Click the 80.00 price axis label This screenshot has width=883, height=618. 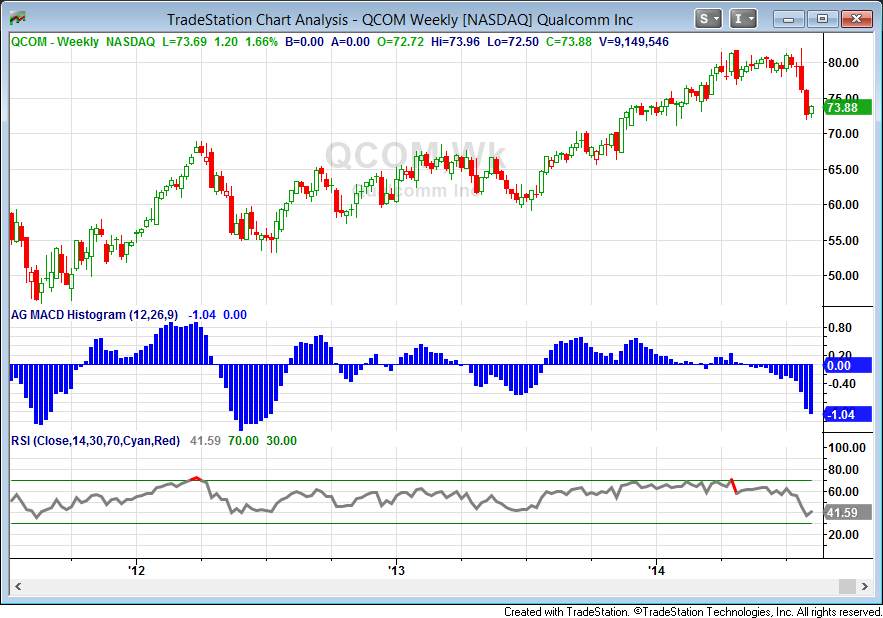[x=843, y=63]
